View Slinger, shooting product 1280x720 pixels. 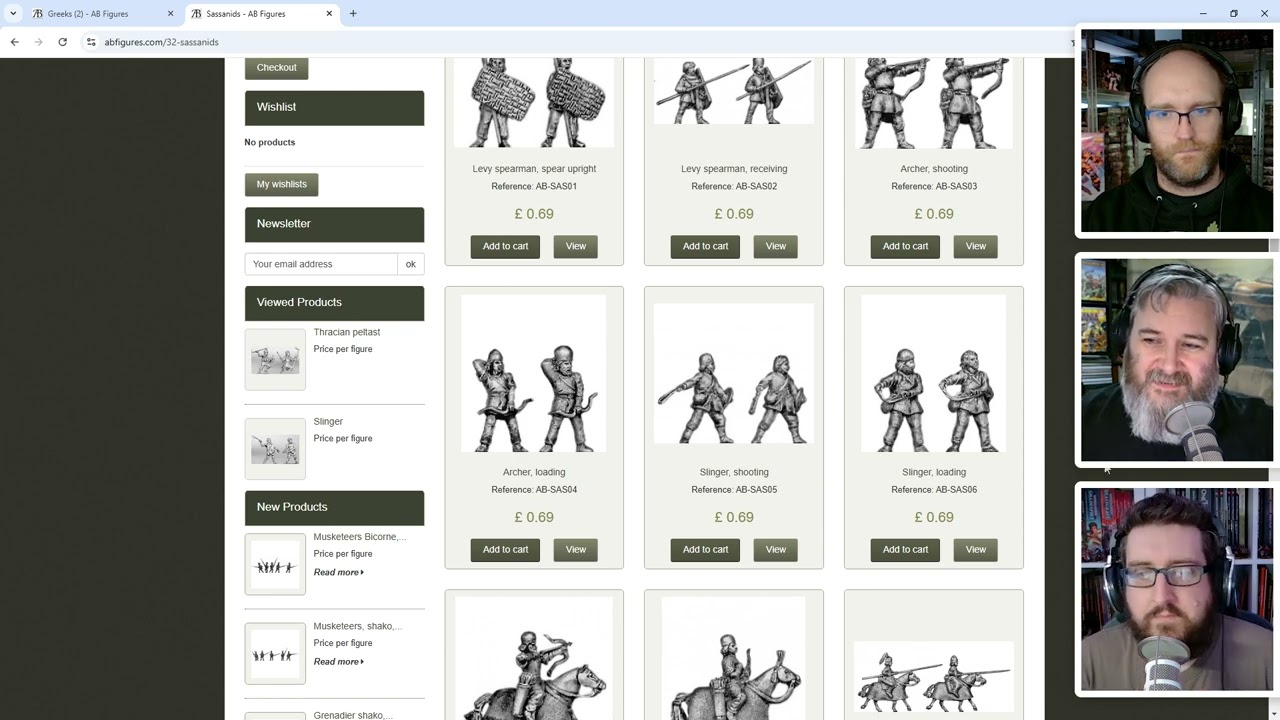pyautogui.click(x=776, y=549)
